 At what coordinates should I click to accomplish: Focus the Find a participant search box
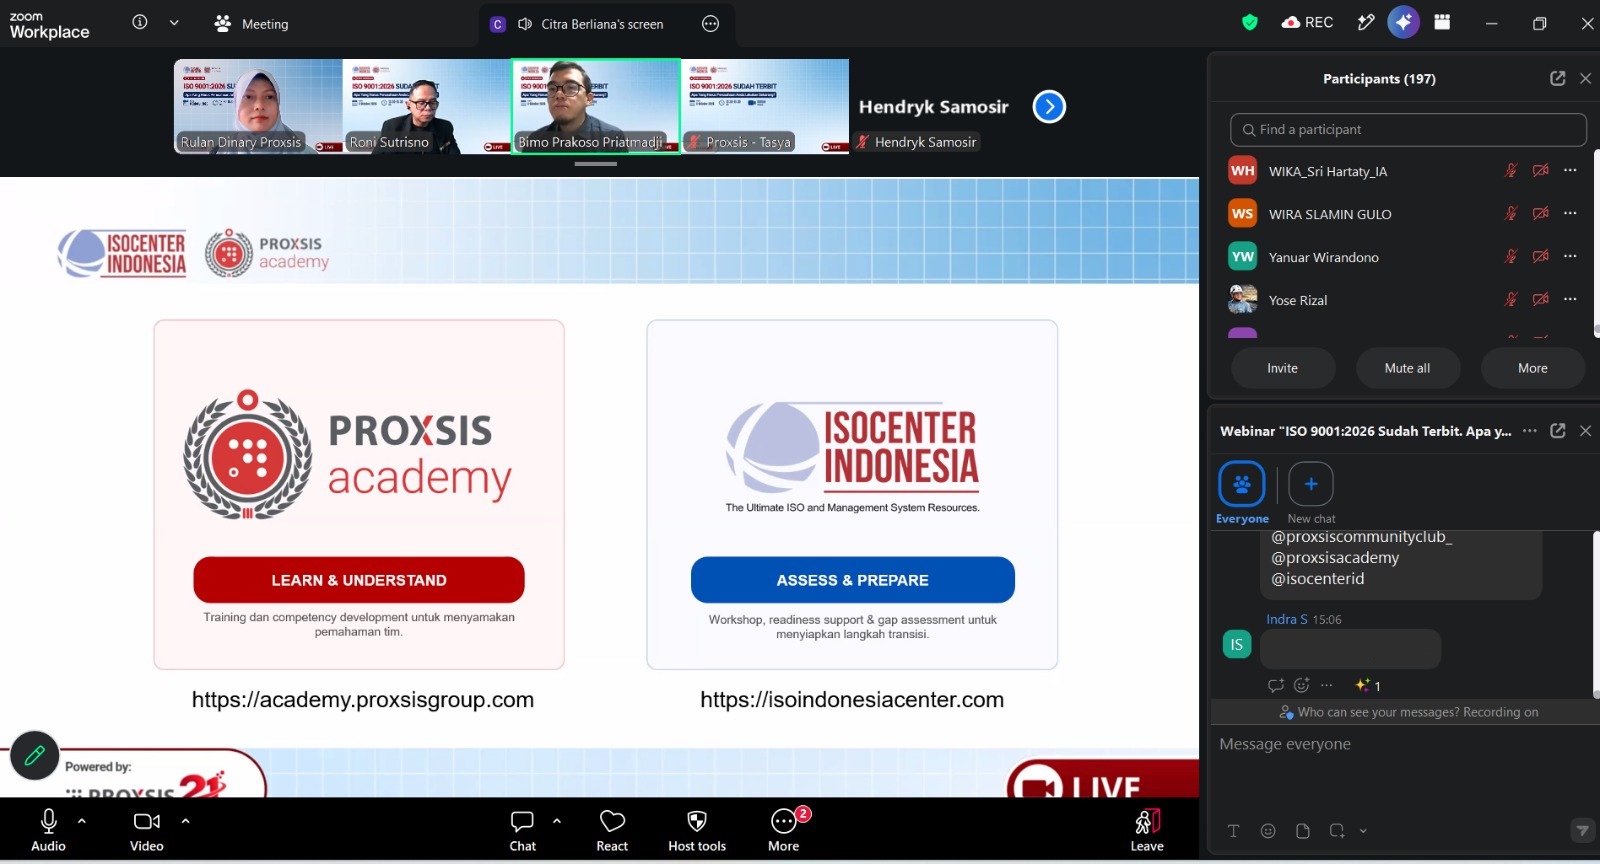(1408, 130)
